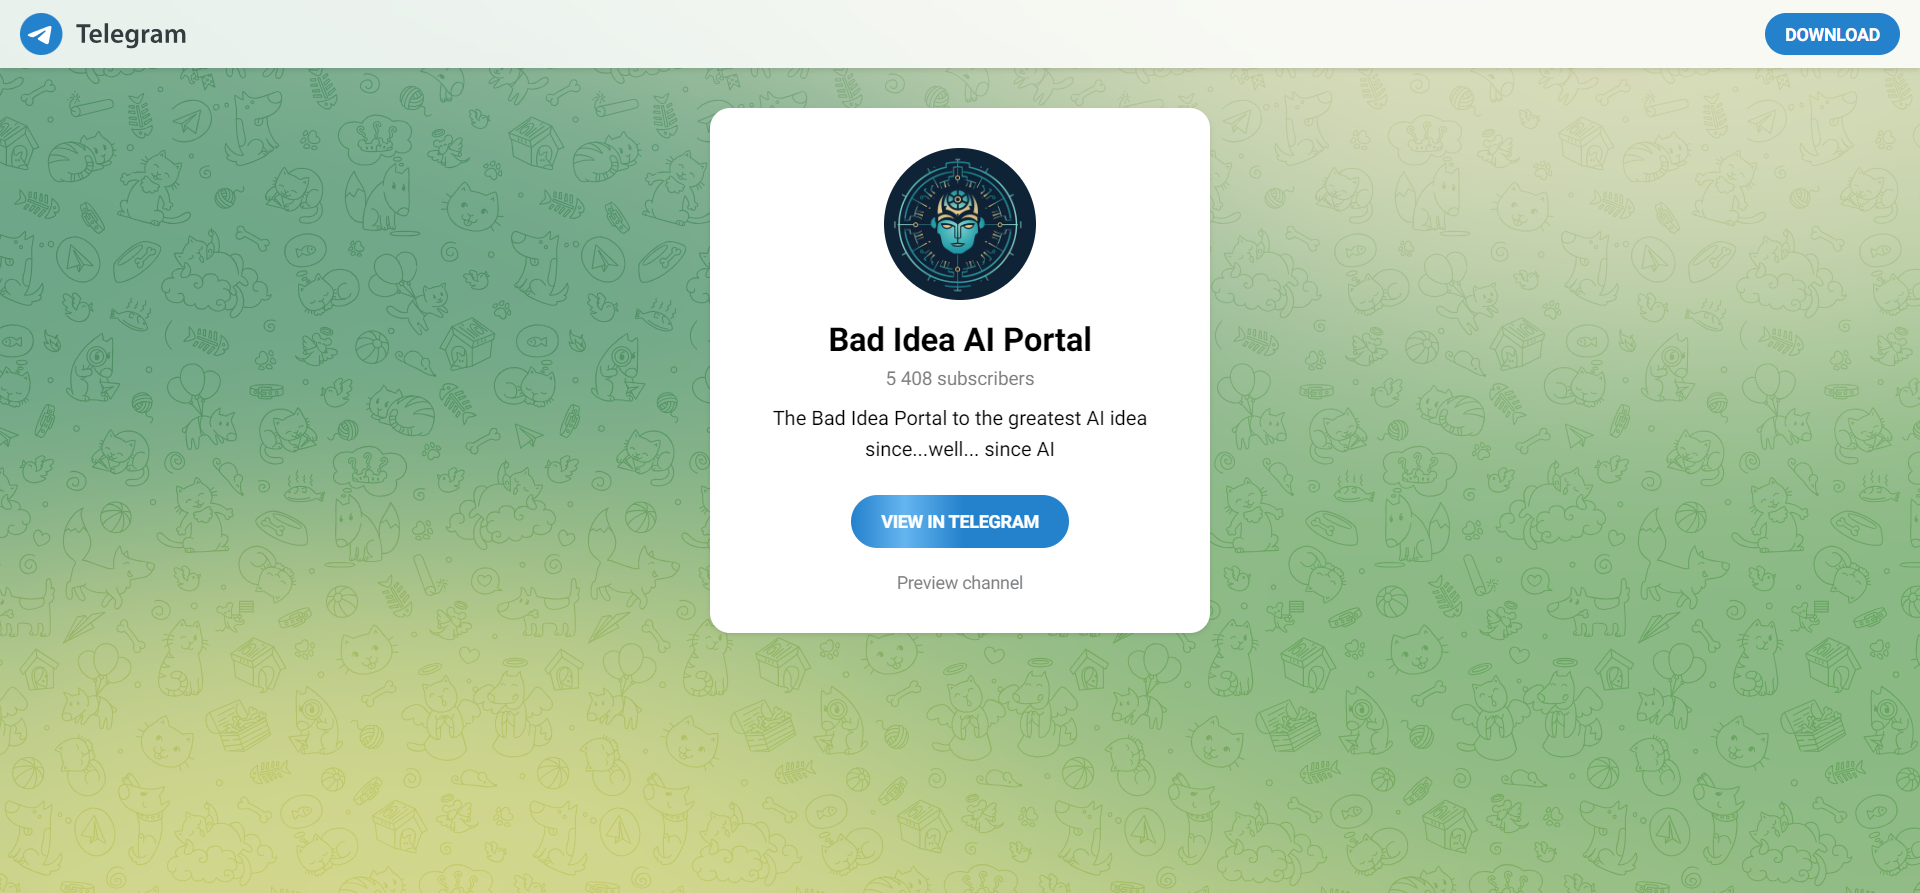
Task: Click the blue face in the avatar's center
Action: (958, 226)
